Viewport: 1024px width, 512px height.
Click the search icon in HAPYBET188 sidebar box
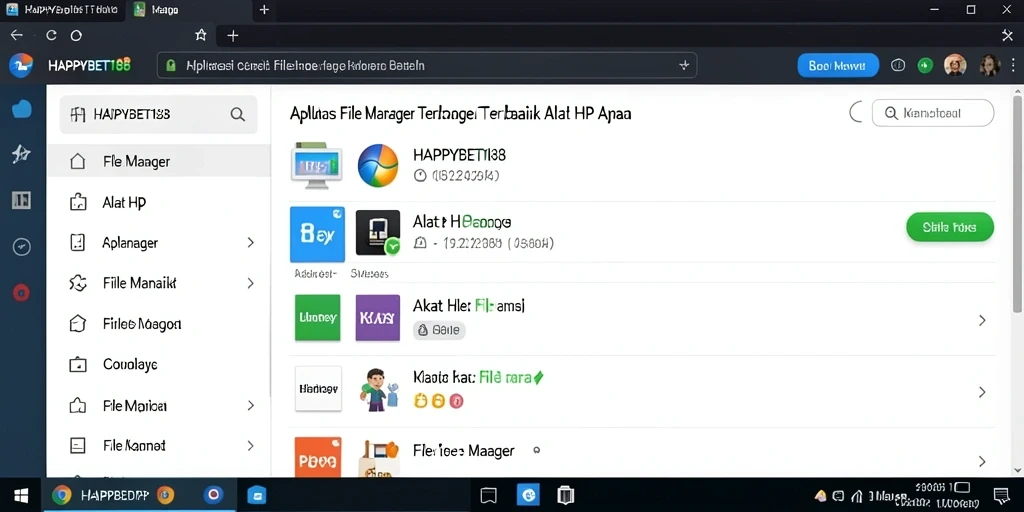[238, 114]
